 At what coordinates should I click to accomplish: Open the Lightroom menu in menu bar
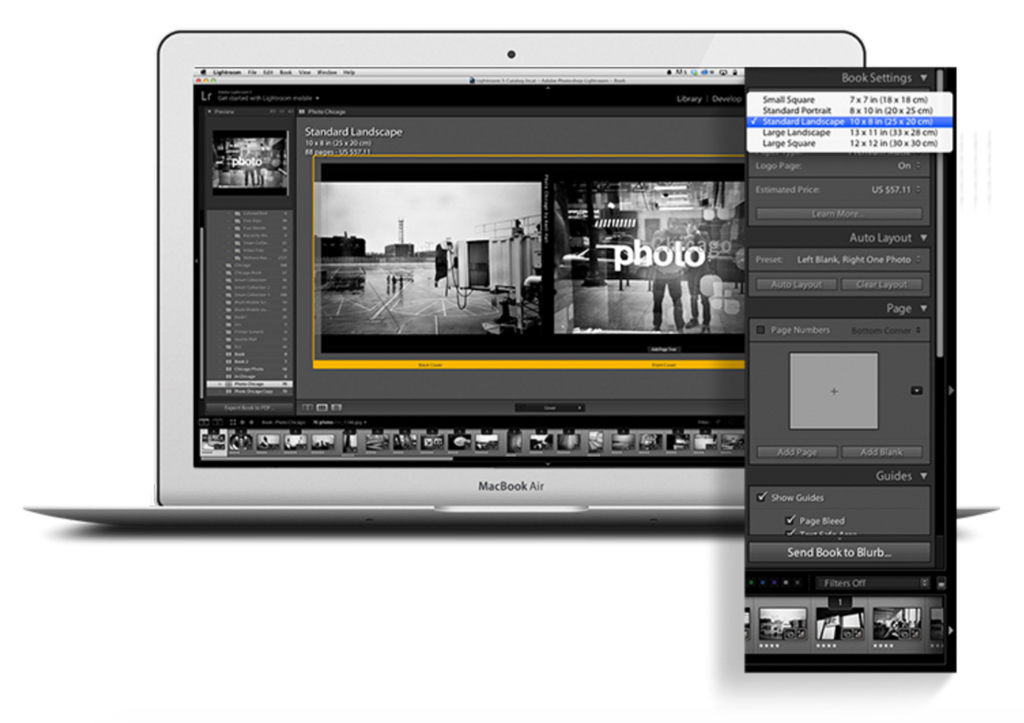[227, 72]
